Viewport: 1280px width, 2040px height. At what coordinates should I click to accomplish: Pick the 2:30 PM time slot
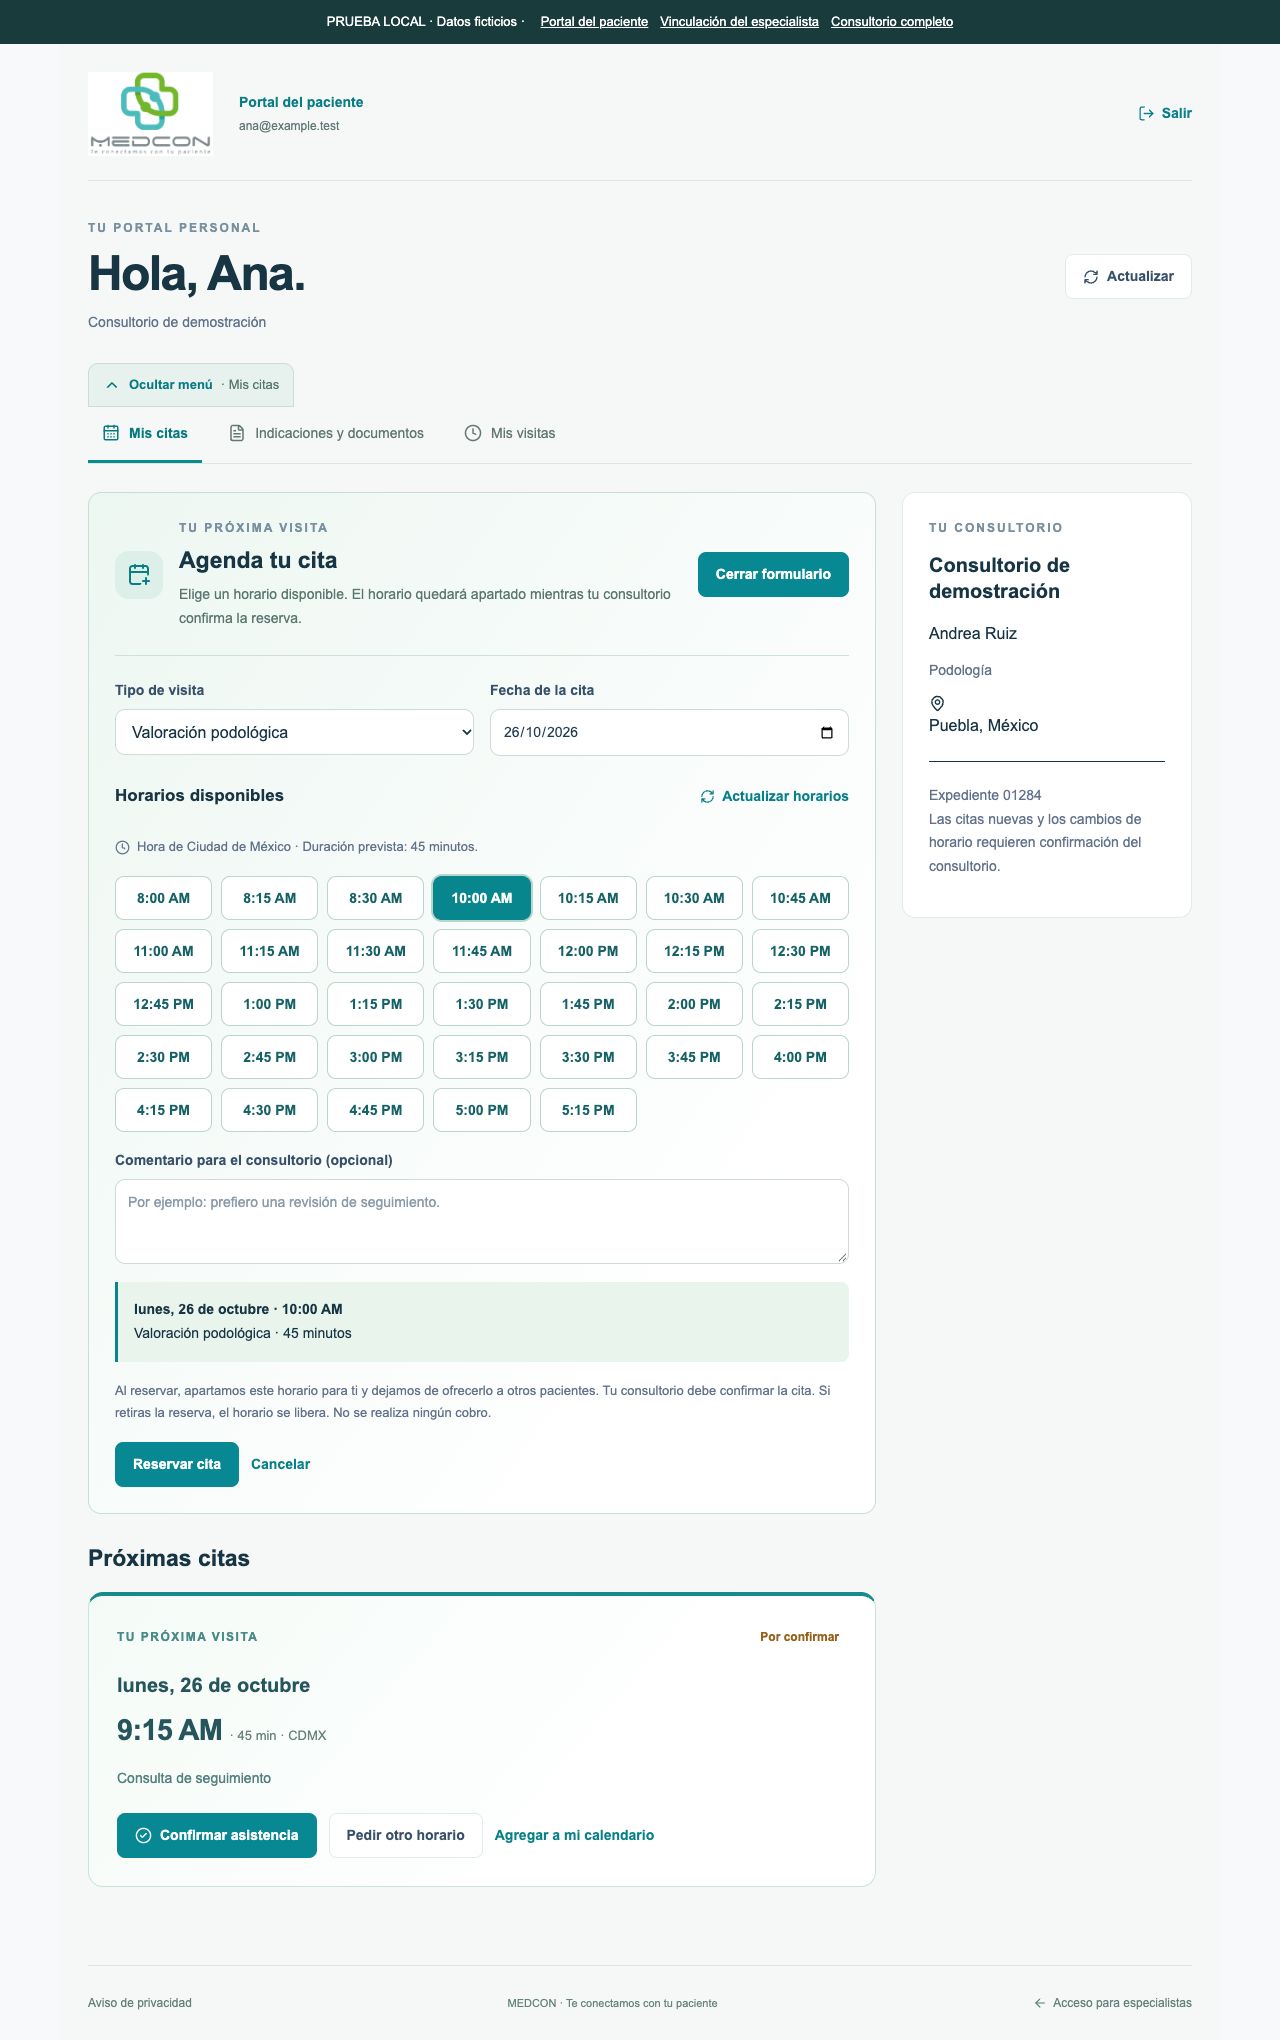click(163, 1057)
